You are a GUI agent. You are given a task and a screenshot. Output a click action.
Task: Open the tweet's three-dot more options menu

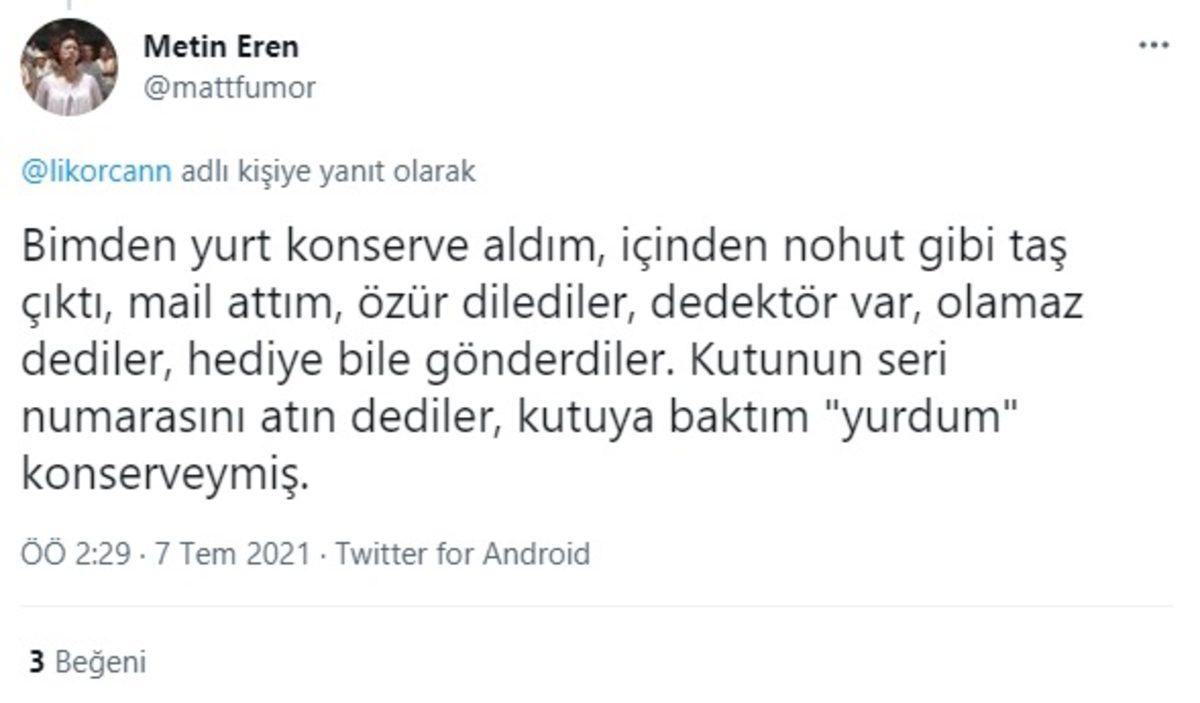1154,46
